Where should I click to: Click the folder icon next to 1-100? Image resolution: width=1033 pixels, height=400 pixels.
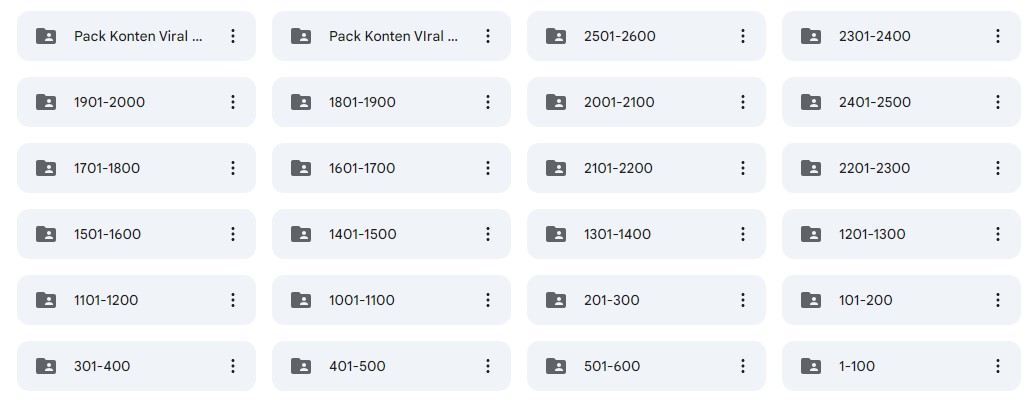point(811,366)
